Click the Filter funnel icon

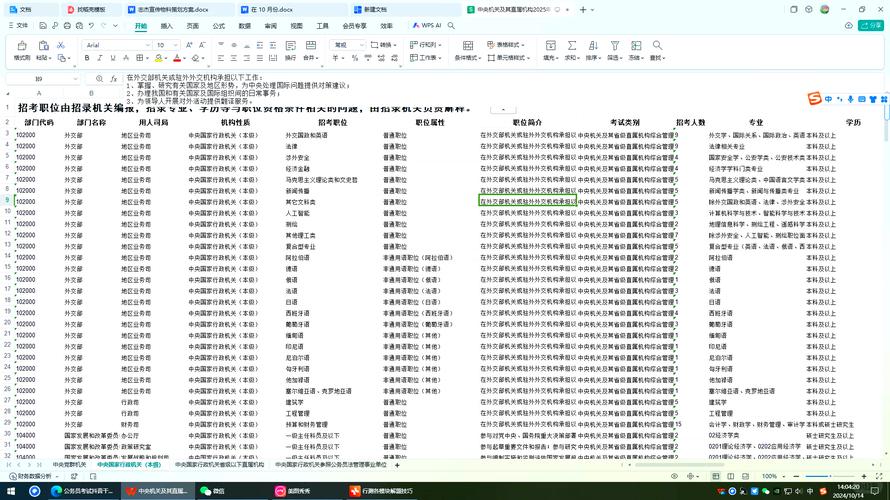(x=614, y=46)
